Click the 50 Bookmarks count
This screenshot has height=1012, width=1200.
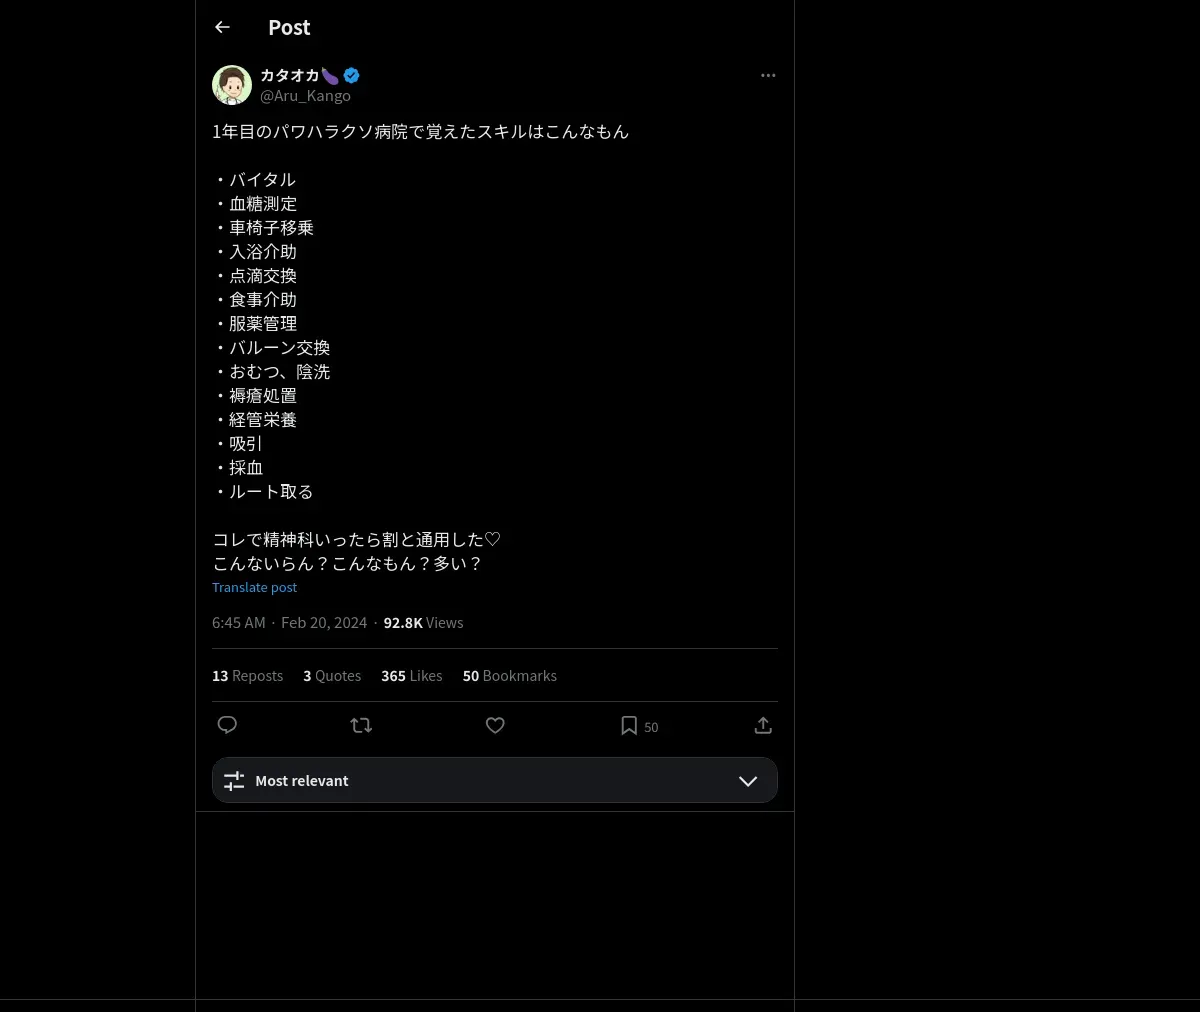click(509, 676)
